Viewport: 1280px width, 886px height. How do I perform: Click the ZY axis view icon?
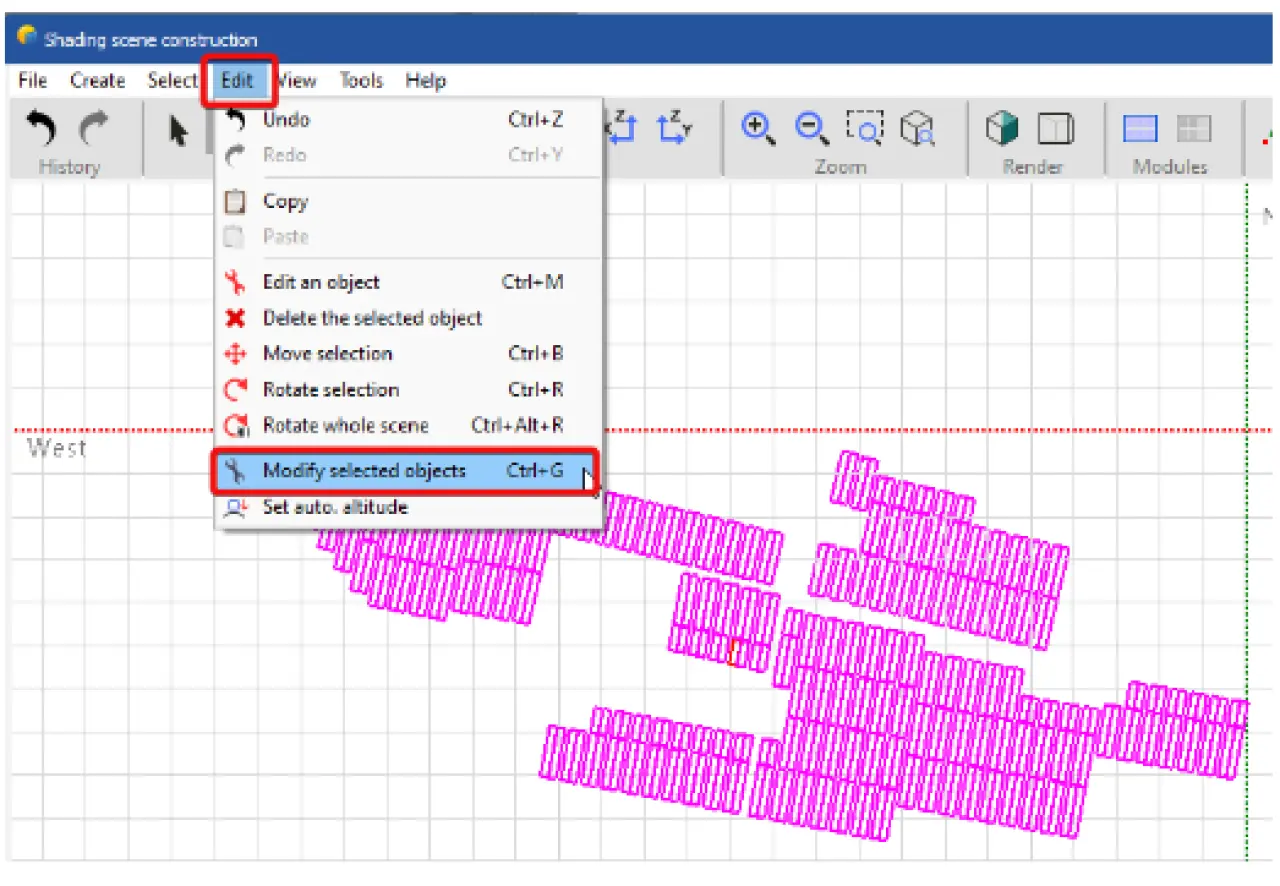point(673,127)
